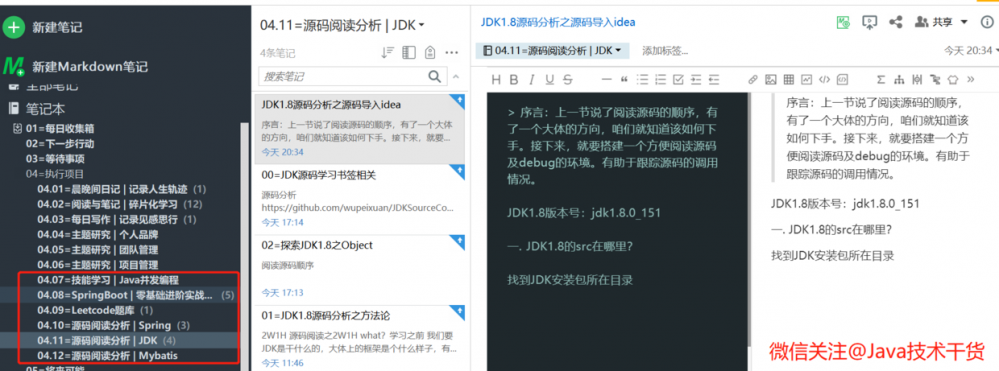Select notebook 04.10=源码阅读分析 | Spring
The image size is (999, 371).
tap(113, 326)
